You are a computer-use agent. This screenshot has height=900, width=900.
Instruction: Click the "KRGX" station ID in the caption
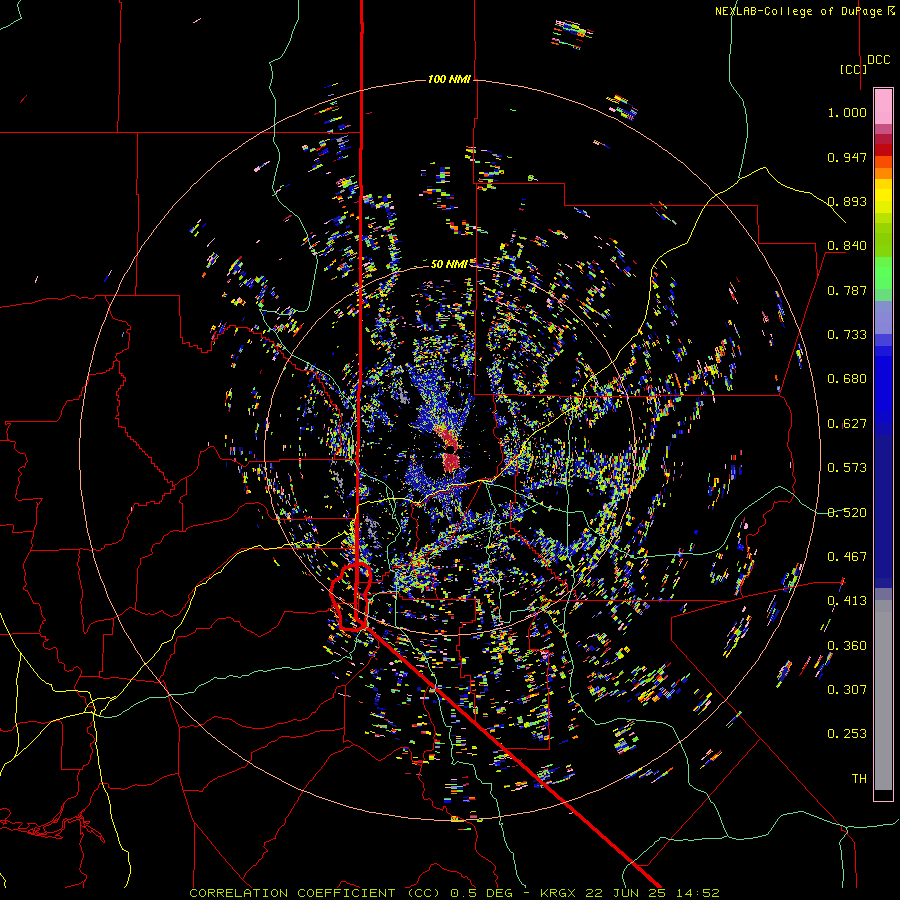point(560,893)
